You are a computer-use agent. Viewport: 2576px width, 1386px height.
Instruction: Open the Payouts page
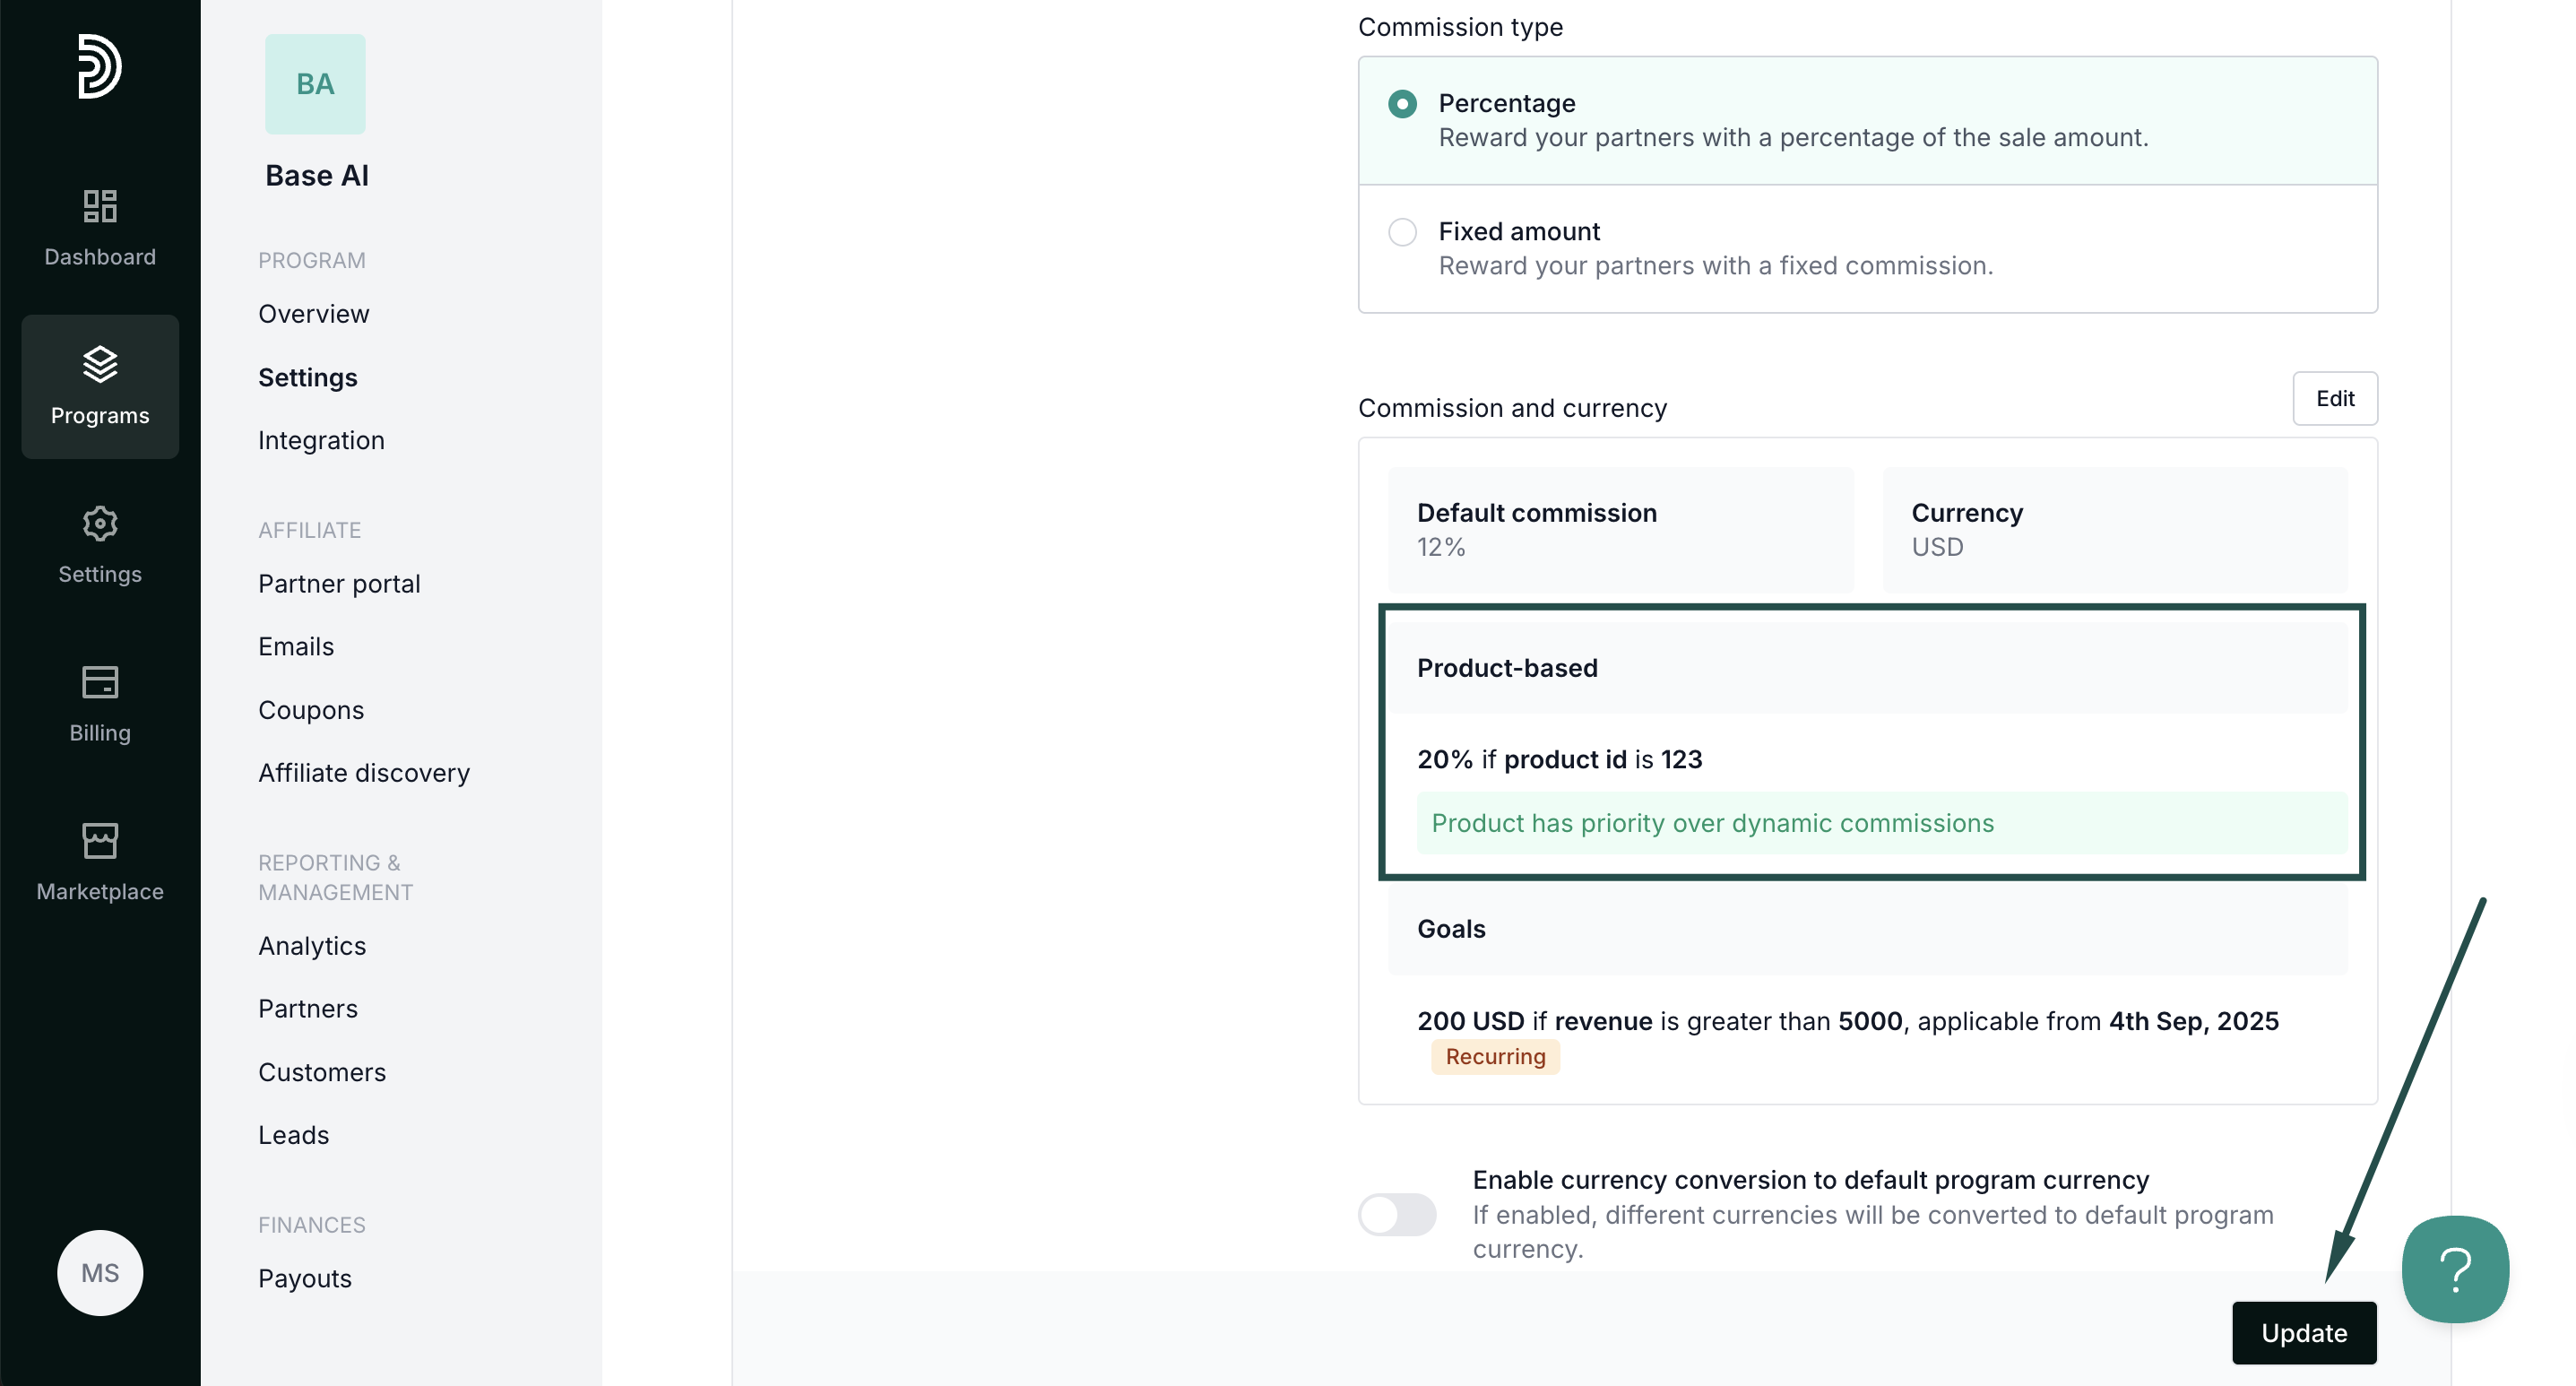[305, 1278]
